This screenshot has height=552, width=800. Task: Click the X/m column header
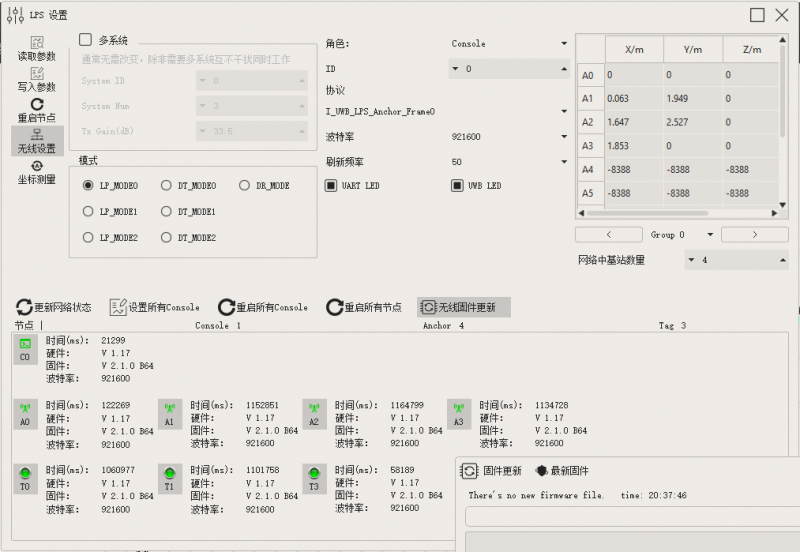tap(634, 49)
